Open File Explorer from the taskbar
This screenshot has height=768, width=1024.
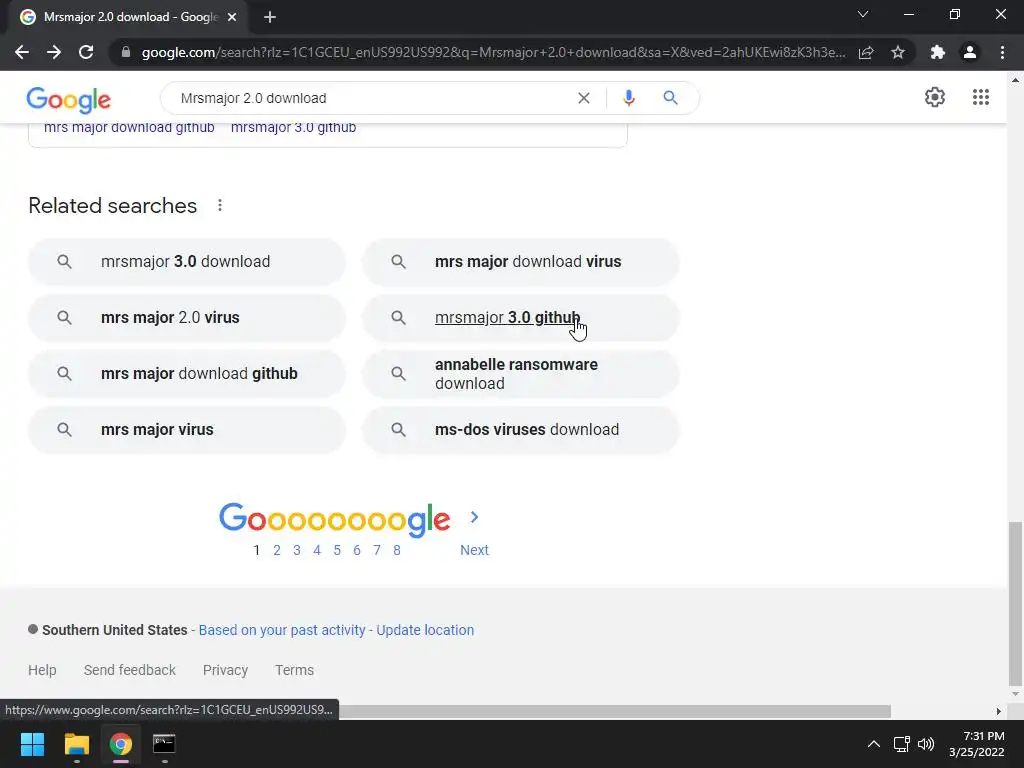tap(76, 744)
